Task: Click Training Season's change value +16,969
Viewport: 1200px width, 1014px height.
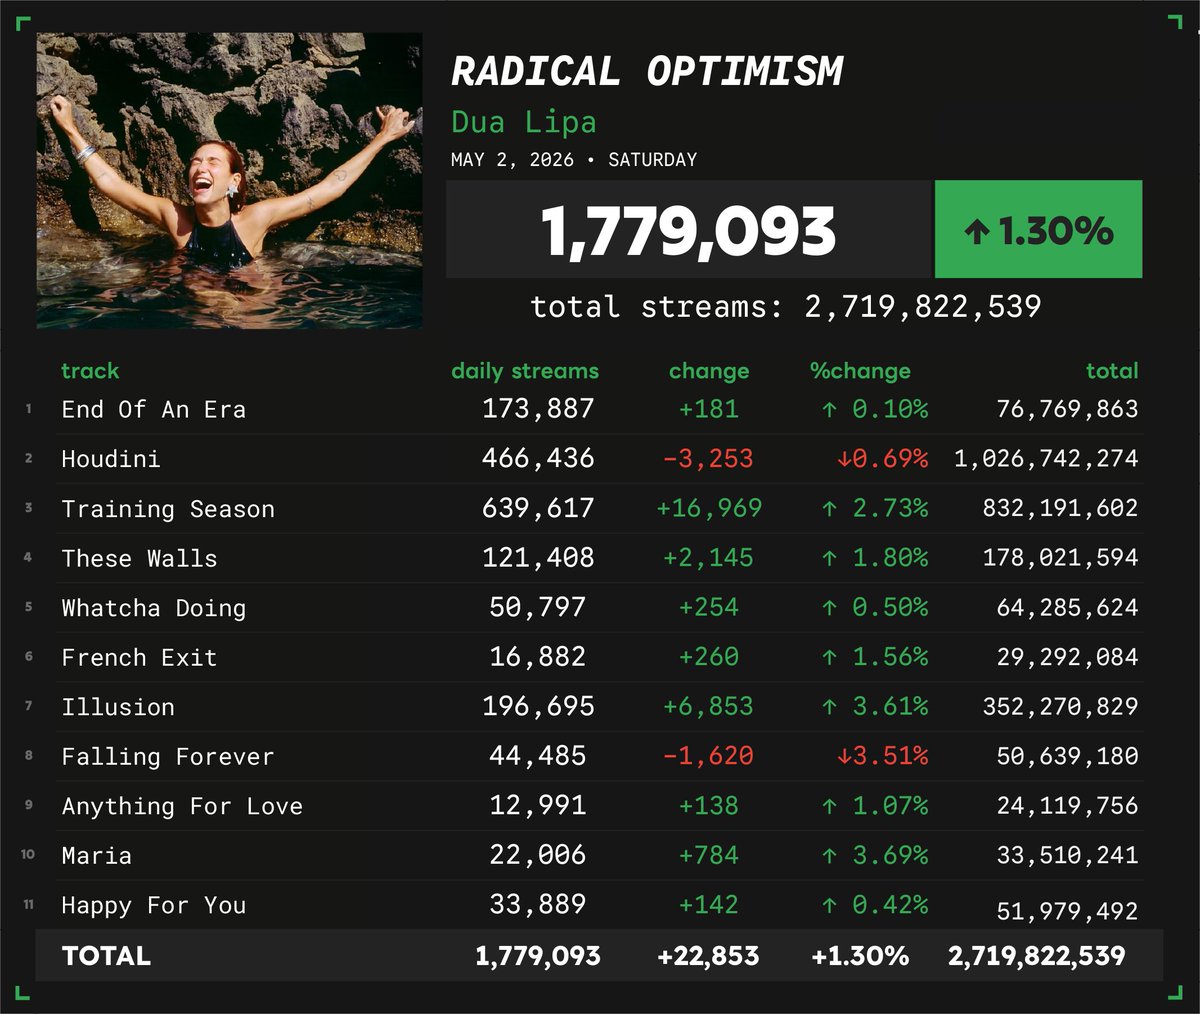Action: click(x=709, y=508)
